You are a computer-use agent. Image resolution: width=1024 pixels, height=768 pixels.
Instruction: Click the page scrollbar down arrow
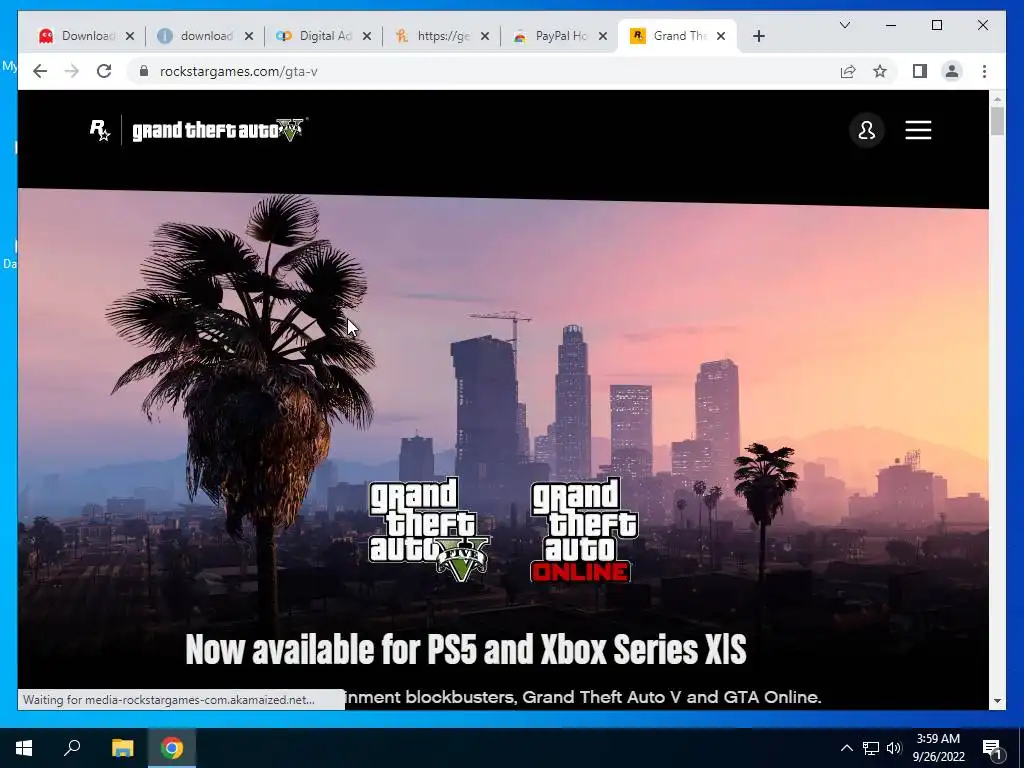click(x=997, y=701)
